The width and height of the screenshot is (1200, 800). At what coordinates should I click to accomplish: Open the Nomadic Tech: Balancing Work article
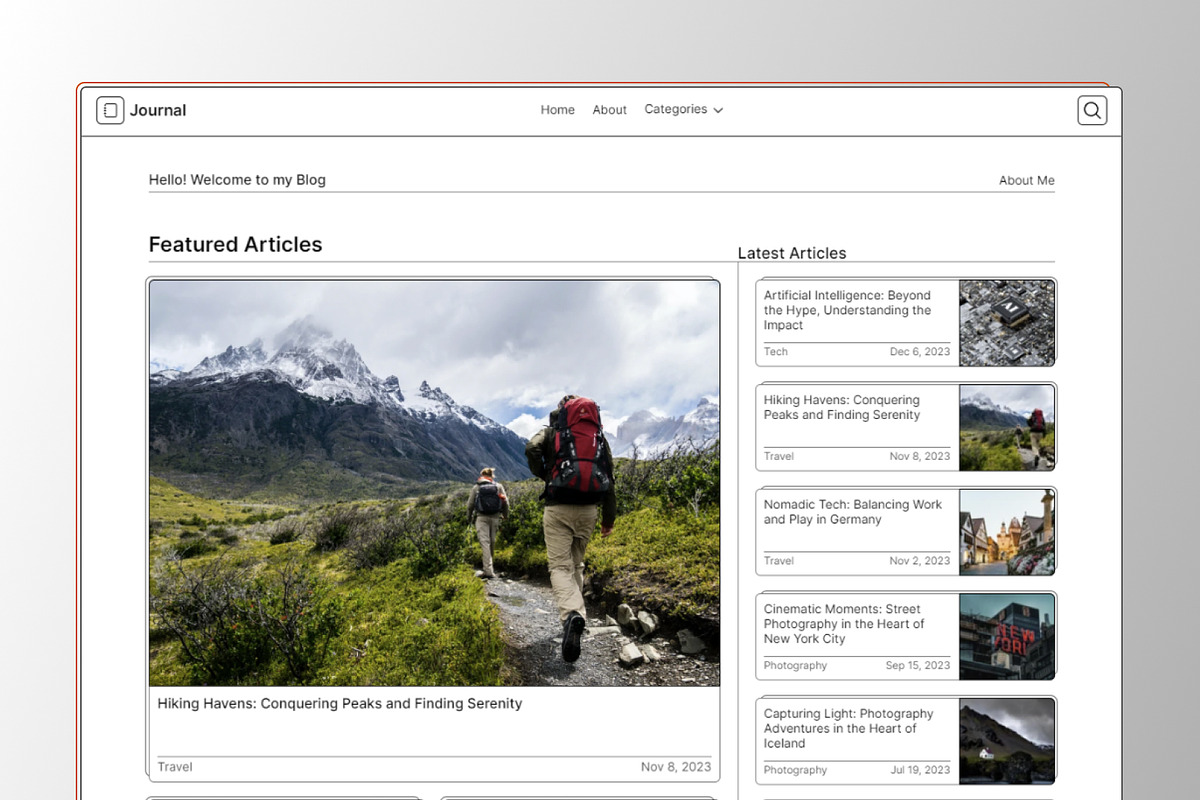(853, 512)
